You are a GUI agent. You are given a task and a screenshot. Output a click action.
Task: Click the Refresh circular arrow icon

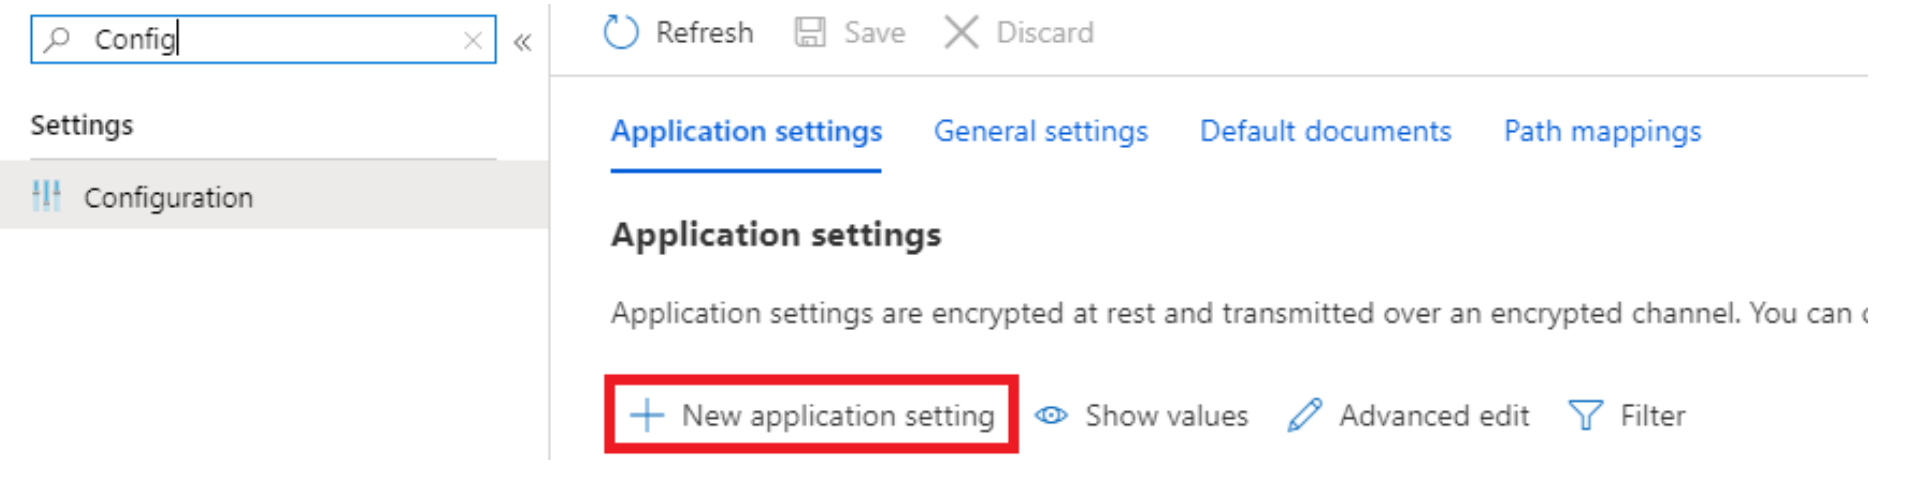621,32
